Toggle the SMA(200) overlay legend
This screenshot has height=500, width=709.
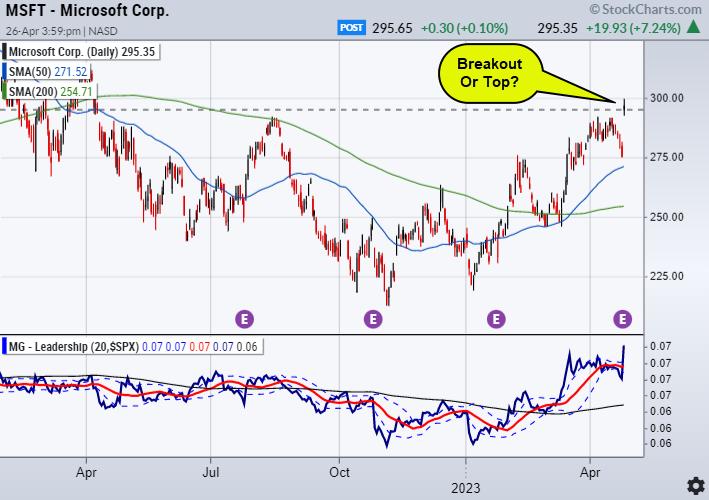point(55,92)
